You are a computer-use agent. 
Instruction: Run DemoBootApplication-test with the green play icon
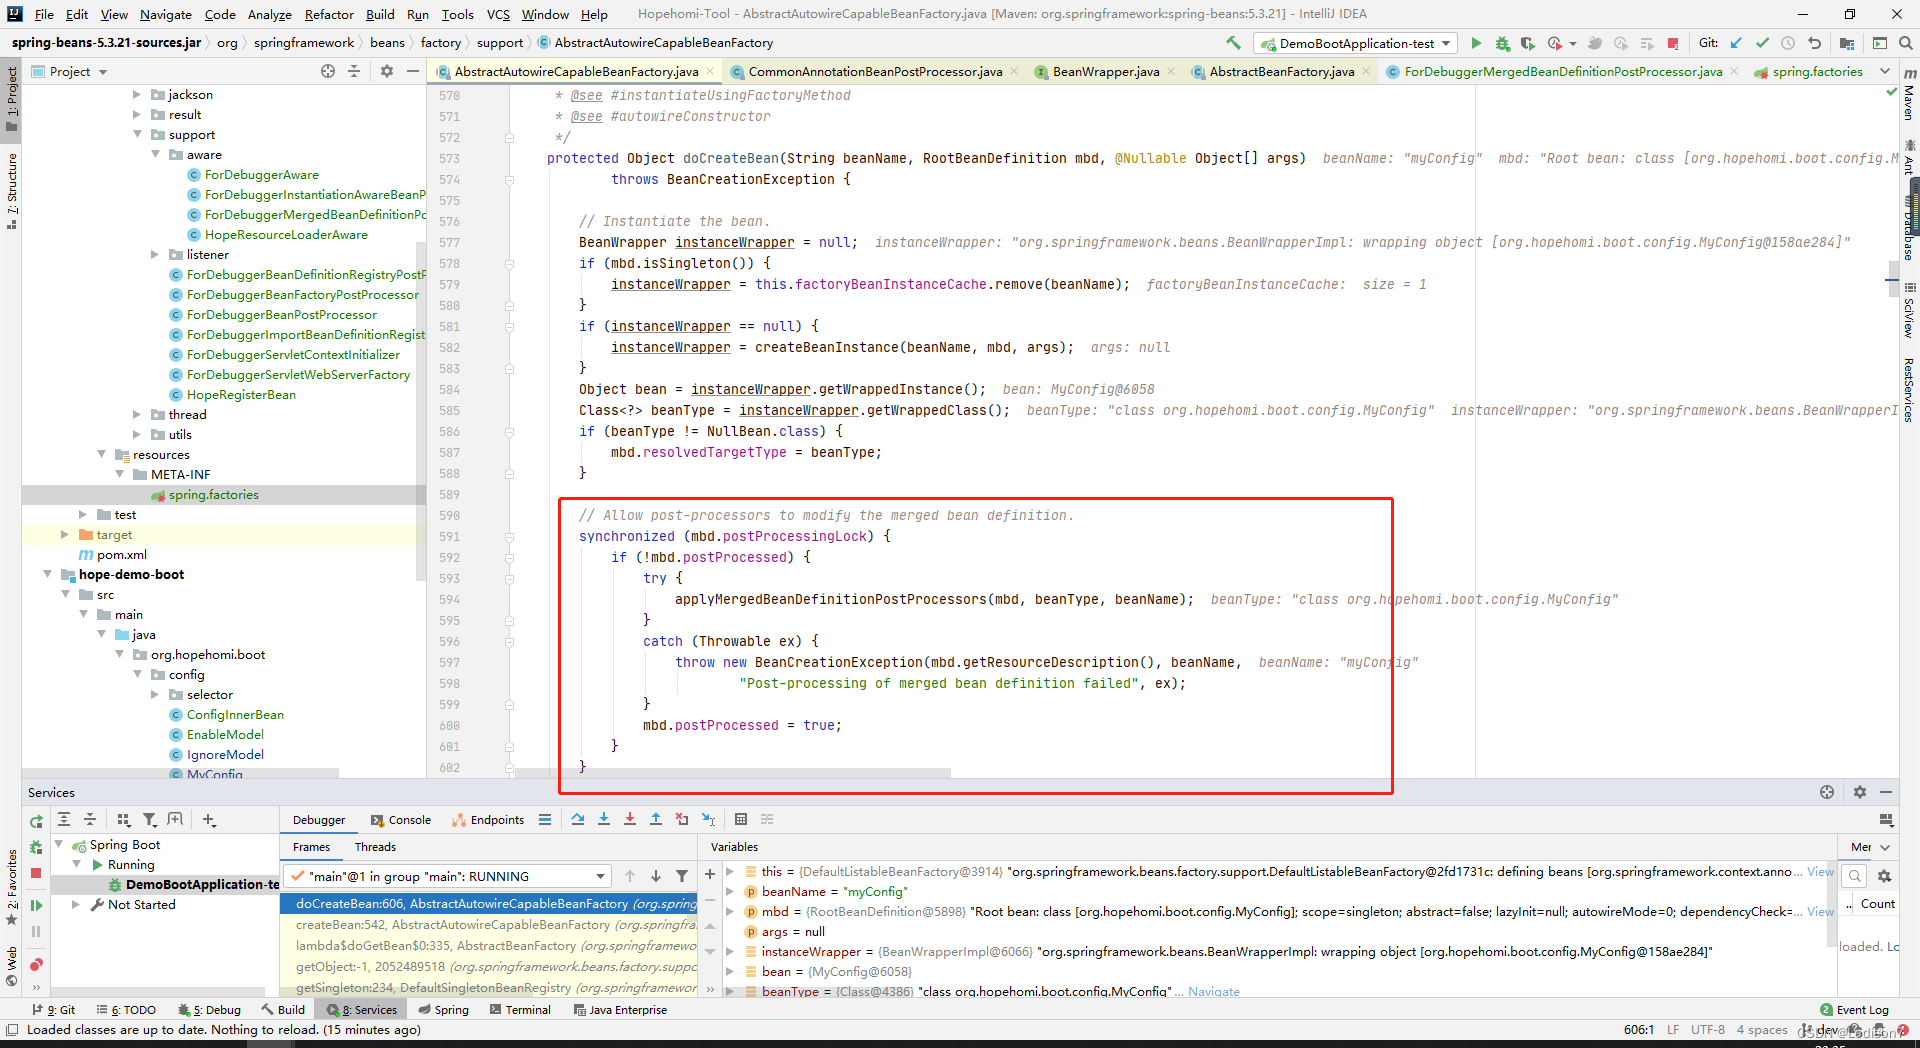pyautogui.click(x=1476, y=43)
